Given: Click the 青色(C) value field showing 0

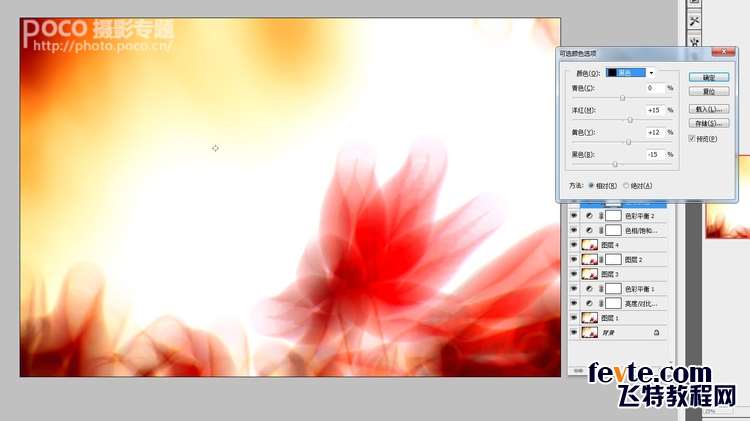Looking at the screenshot, I should [x=655, y=88].
